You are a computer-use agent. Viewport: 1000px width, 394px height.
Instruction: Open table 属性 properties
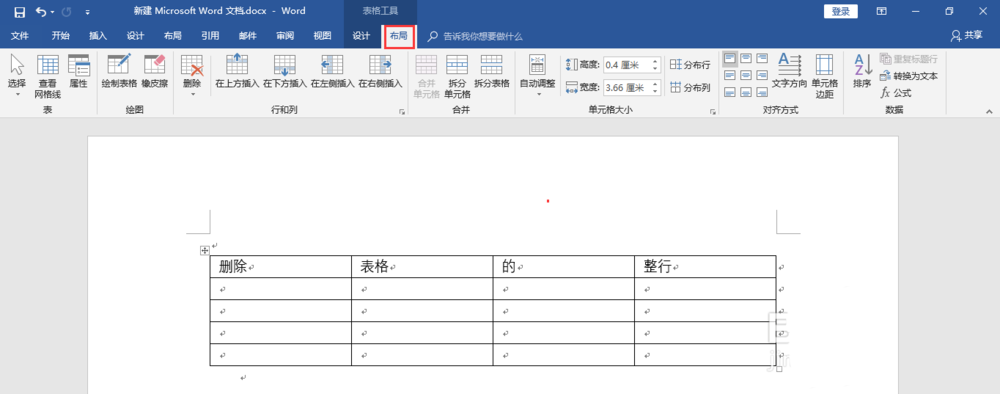(x=78, y=71)
